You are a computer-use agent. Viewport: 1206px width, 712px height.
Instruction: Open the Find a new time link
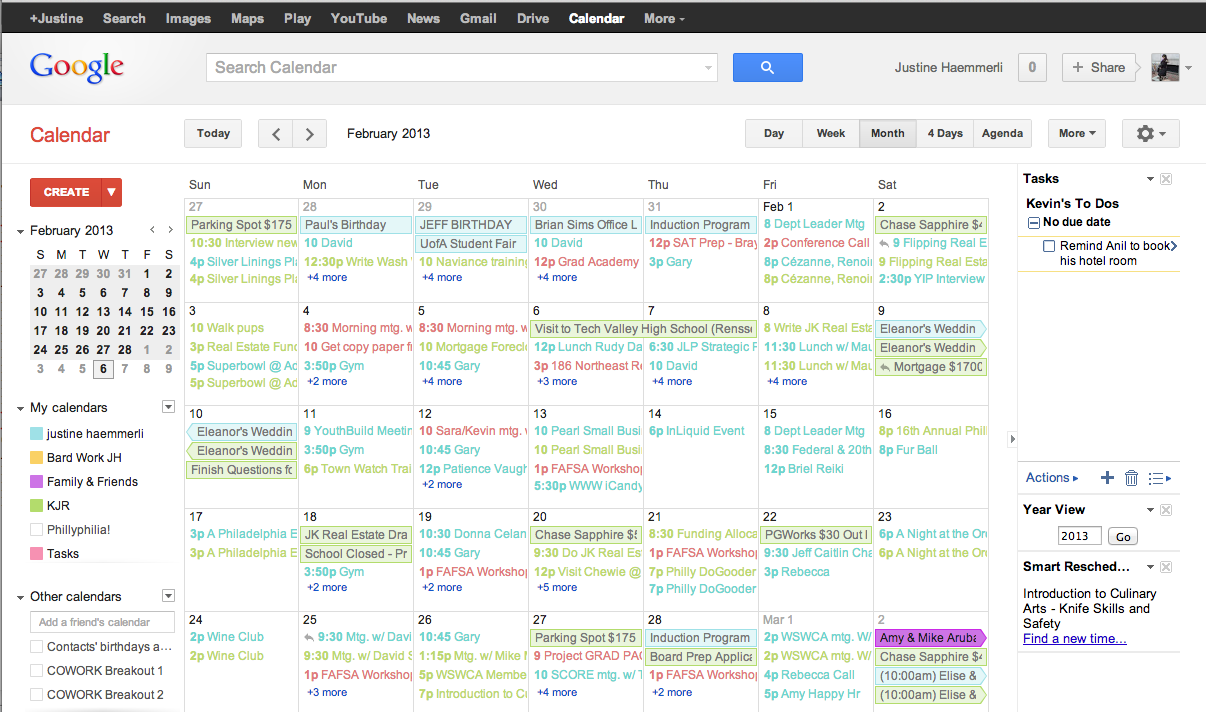click(1074, 639)
